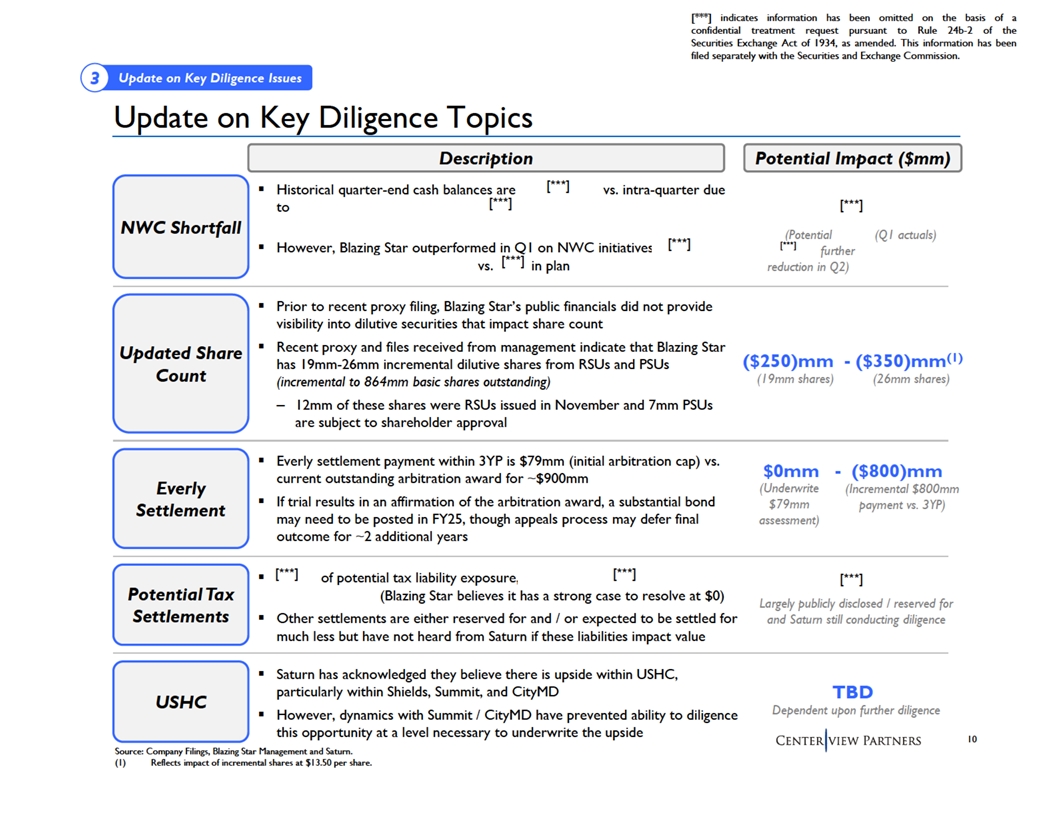Click the 'reduction in Q2)' note

(x=807, y=267)
